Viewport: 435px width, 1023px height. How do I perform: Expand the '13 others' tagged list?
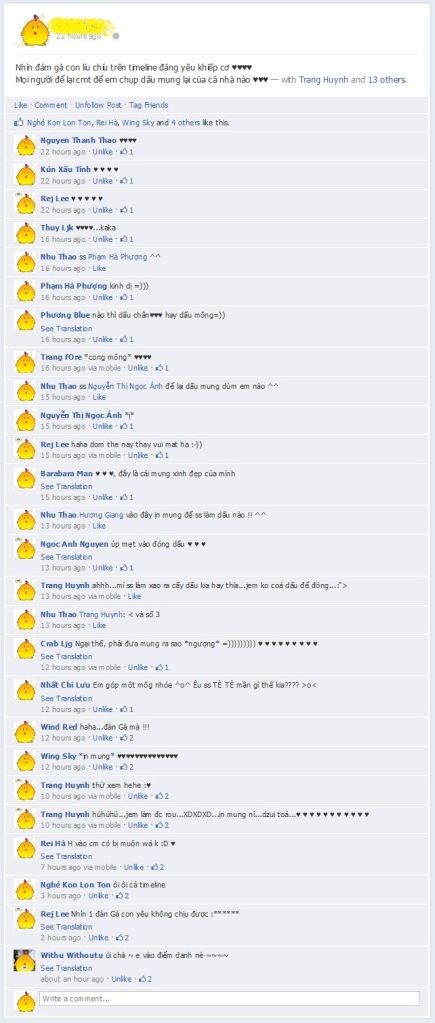(x=387, y=80)
